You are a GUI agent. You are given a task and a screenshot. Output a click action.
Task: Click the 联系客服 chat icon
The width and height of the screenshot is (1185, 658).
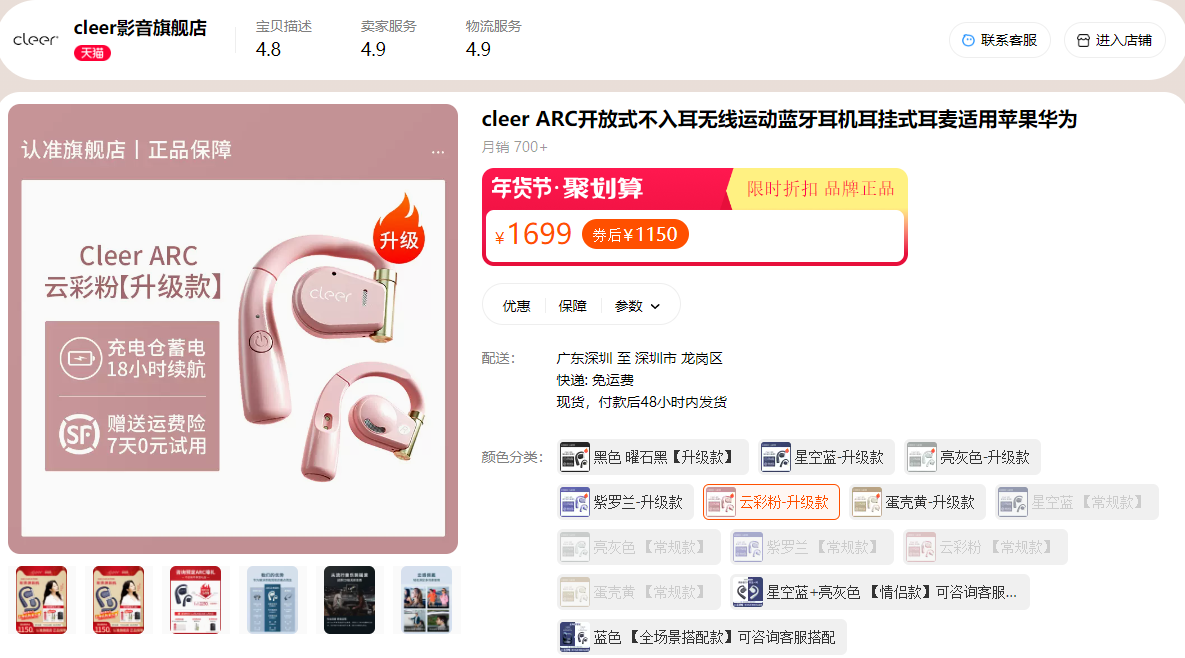point(967,40)
